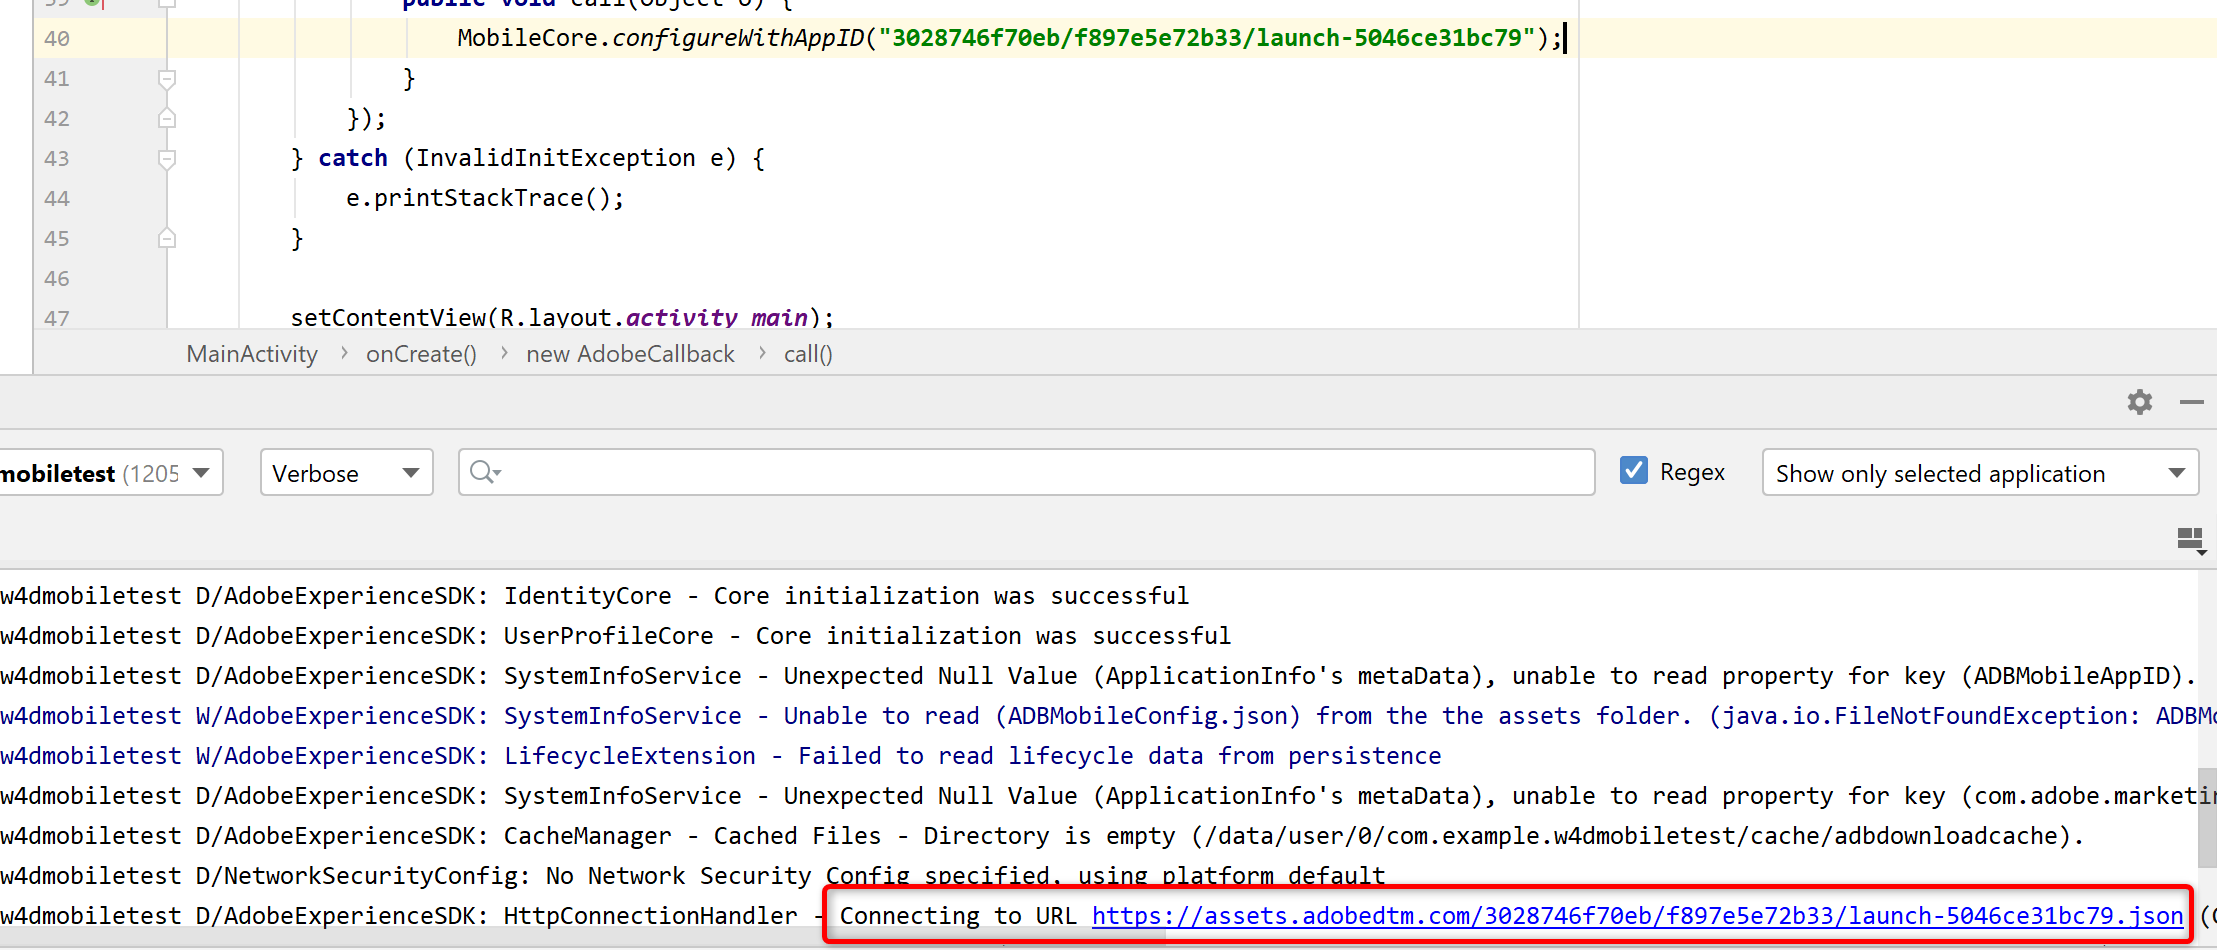Viewport: 2217px width, 950px height.
Task: Open the mobiletest process dropdown
Action: pos(108,473)
